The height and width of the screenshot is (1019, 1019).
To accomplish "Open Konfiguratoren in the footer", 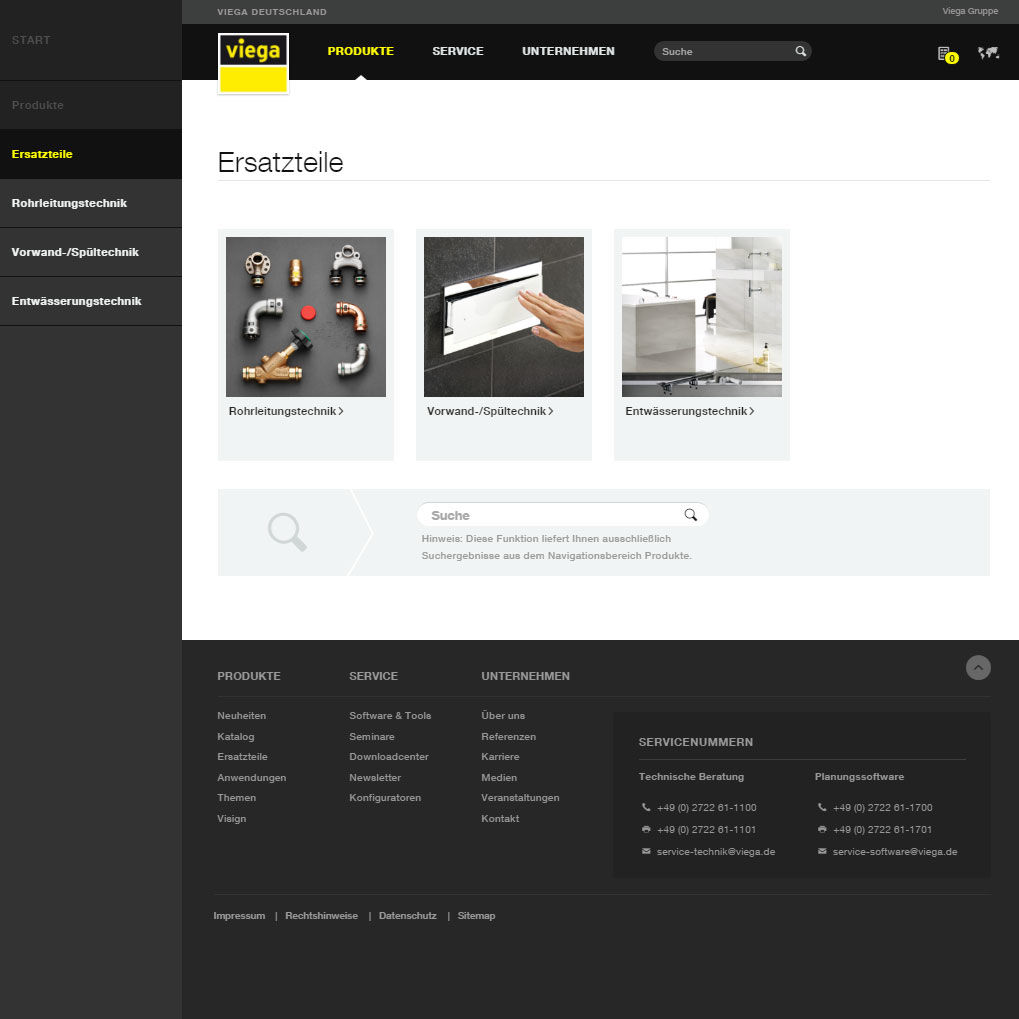I will (385, 797).
